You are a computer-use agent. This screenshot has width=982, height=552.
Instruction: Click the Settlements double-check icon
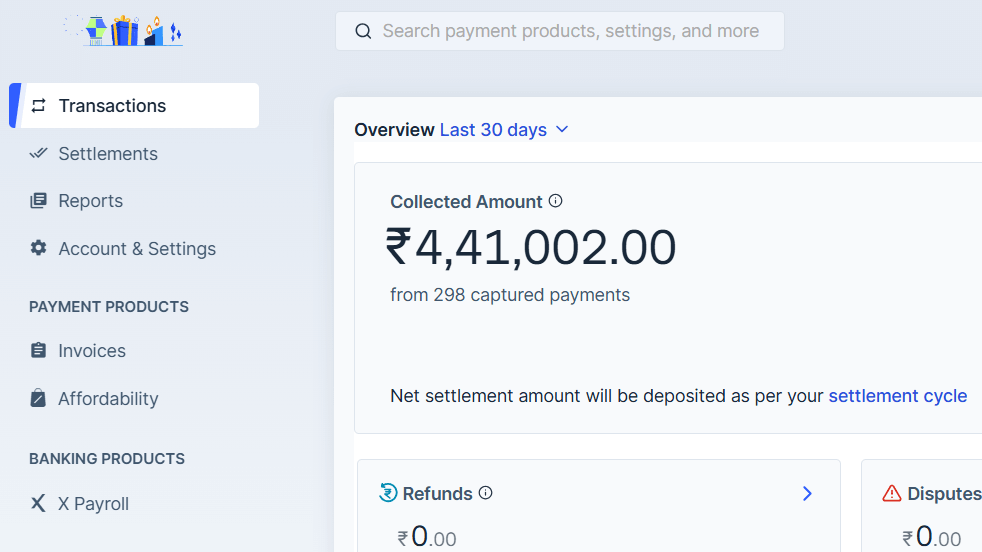38,153
